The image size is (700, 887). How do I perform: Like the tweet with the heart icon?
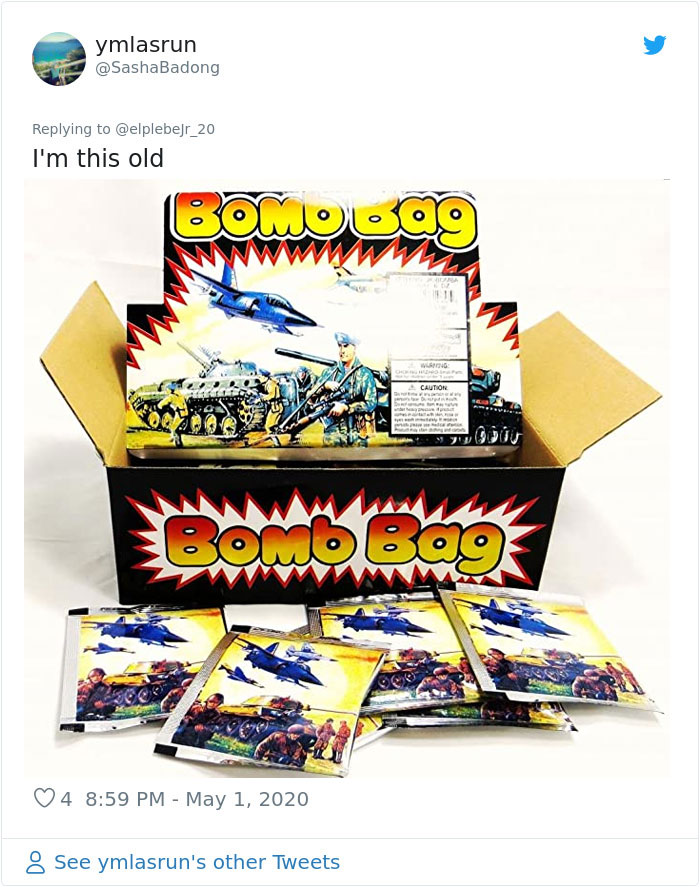pyautogui.click(x=44, y=798)
